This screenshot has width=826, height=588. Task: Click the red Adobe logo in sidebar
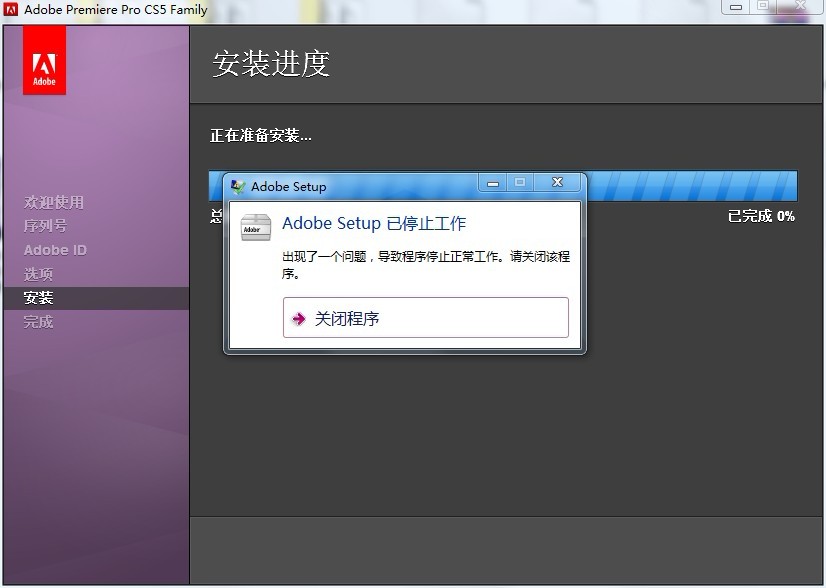[44, 61]
